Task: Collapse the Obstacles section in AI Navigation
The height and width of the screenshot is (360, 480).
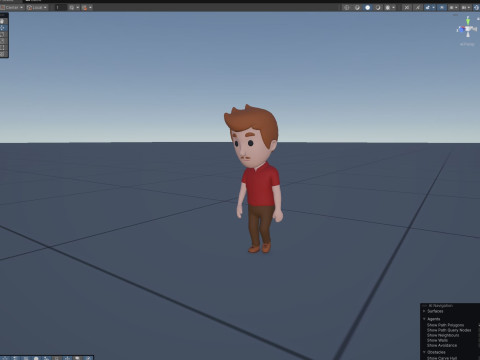Action: (x=424, y=352)
